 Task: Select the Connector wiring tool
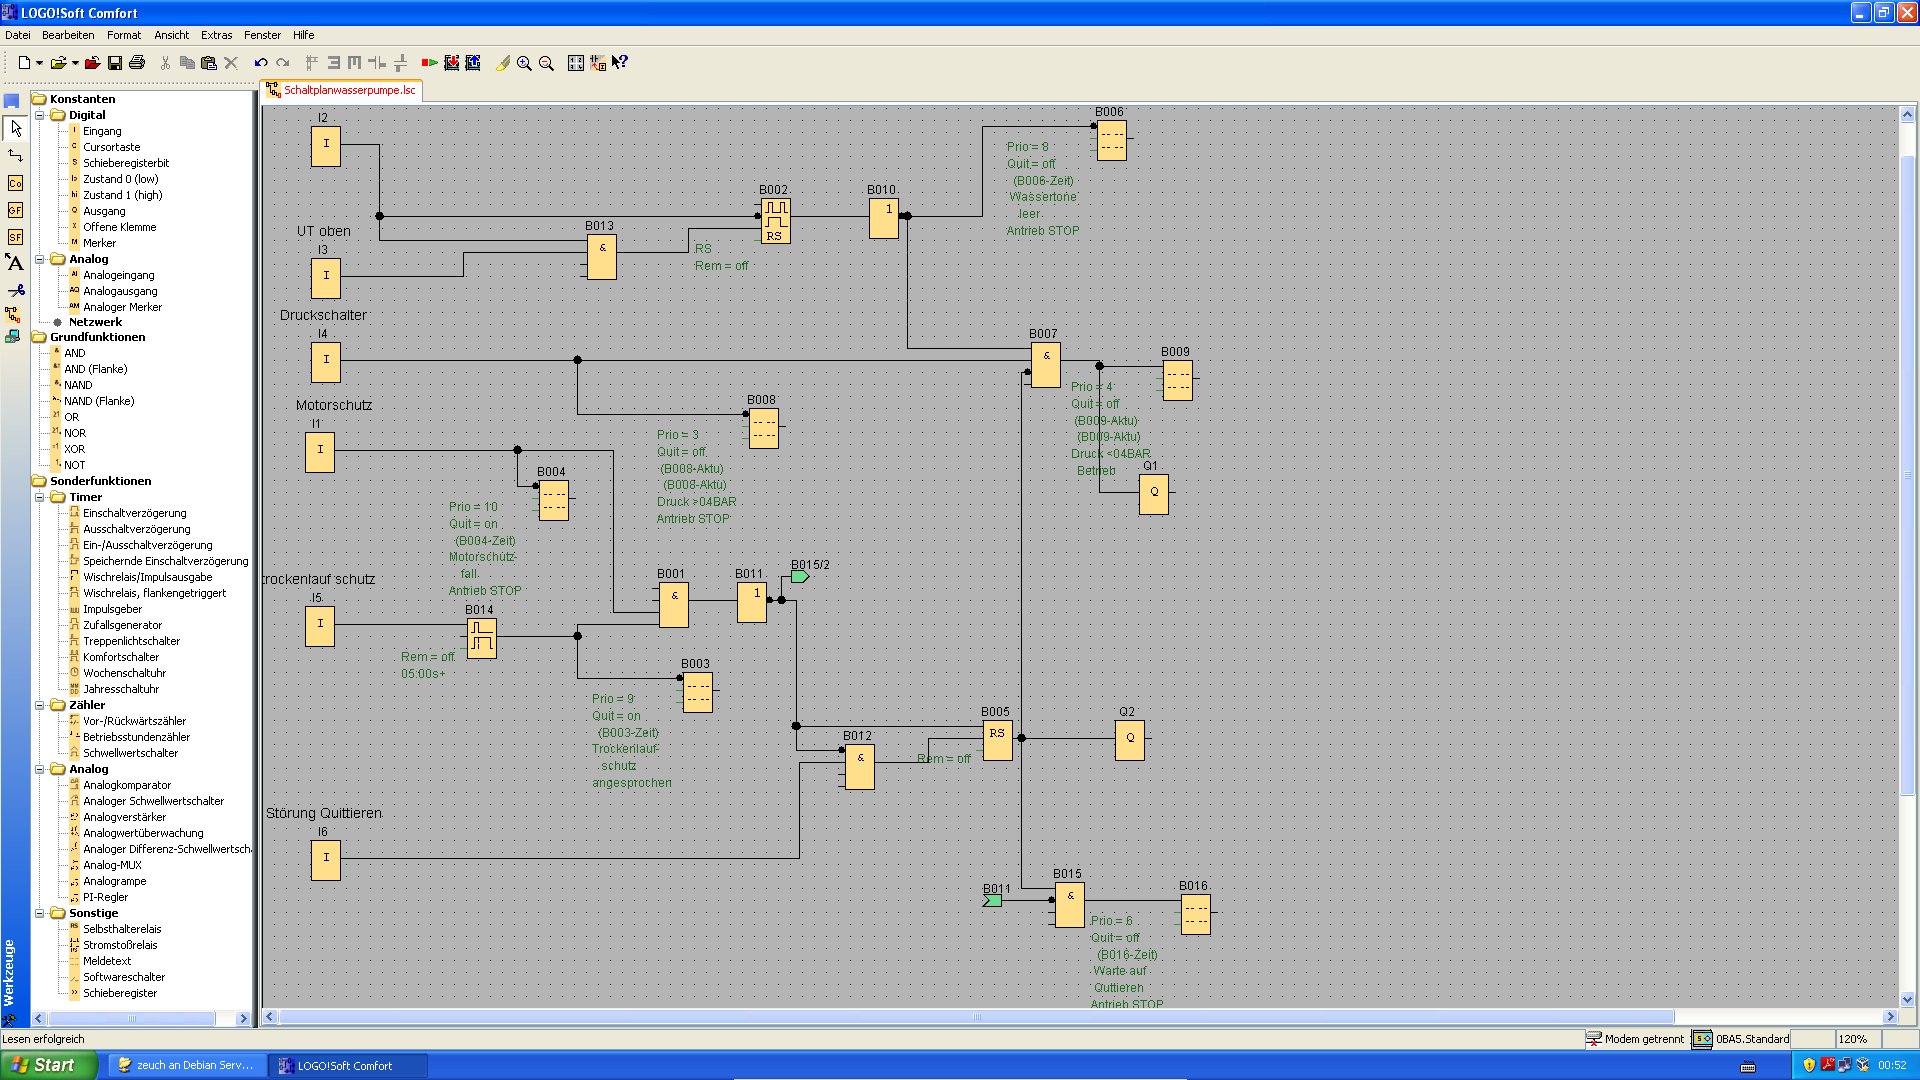click(x=15, y=155)
